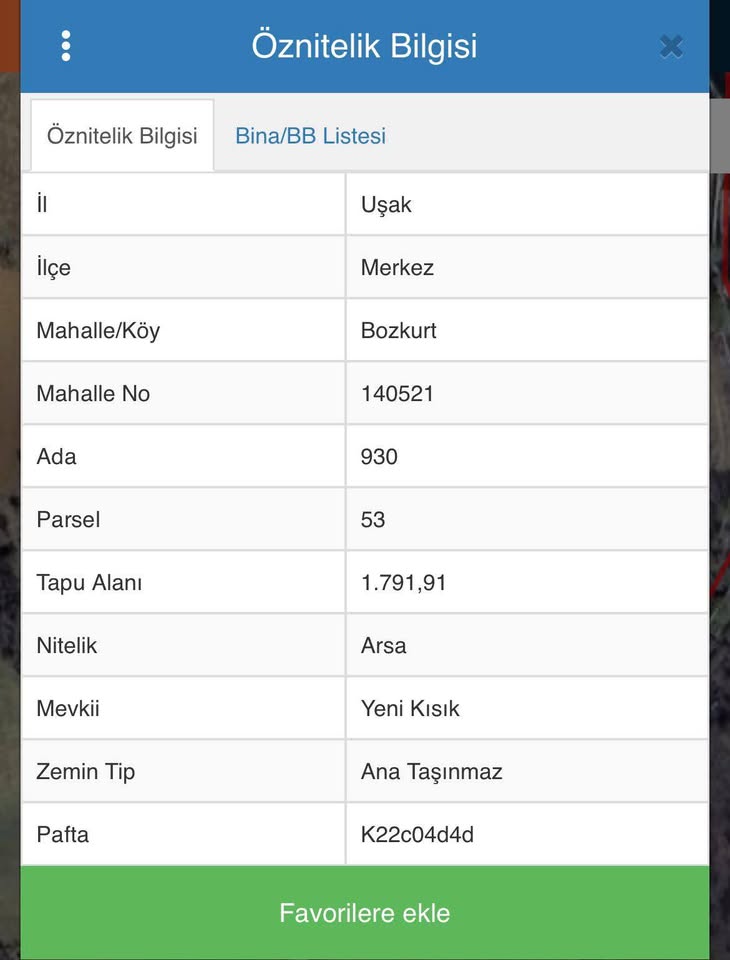730x960 pixels.
Task: Click the gray scrollbar thumb at right edge
Action: (x=719, y=135)
